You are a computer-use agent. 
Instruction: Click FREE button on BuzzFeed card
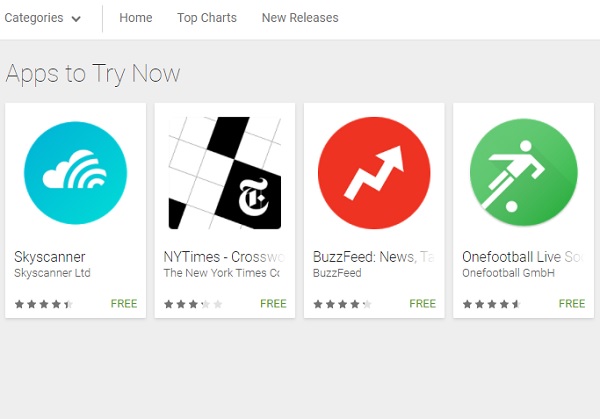pos(422,303)
